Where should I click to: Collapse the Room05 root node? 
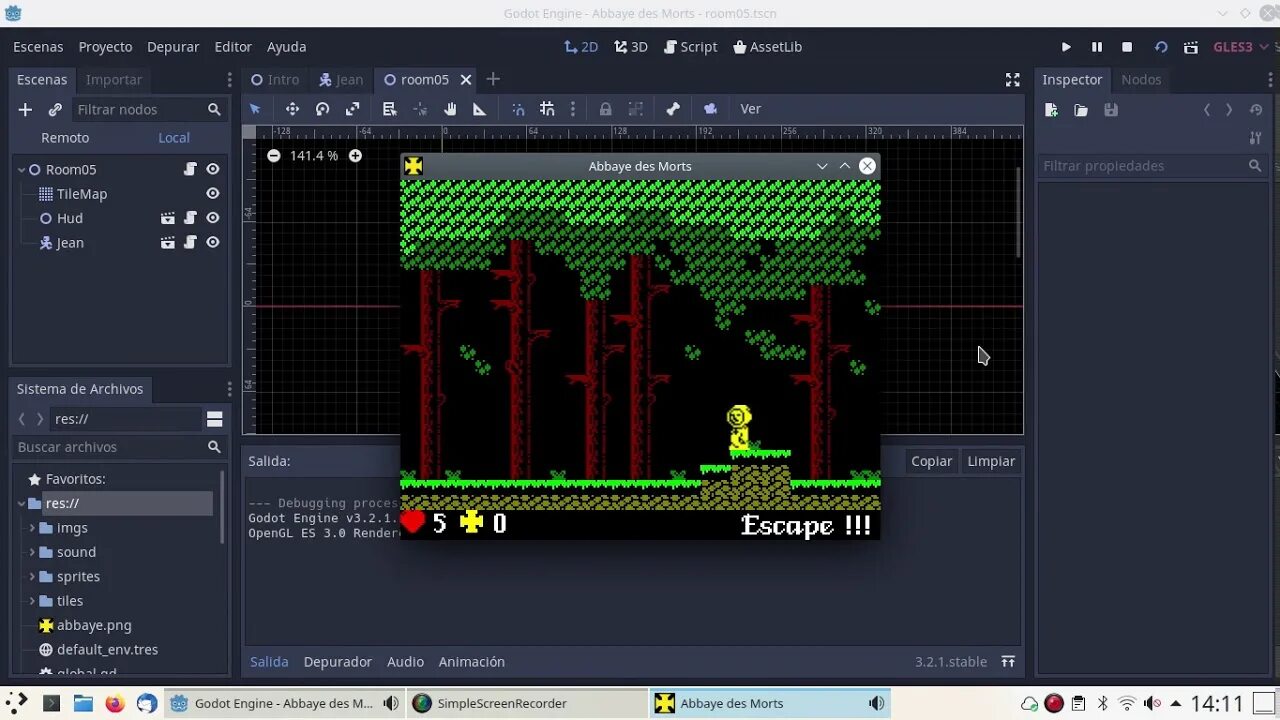(21, 170)
